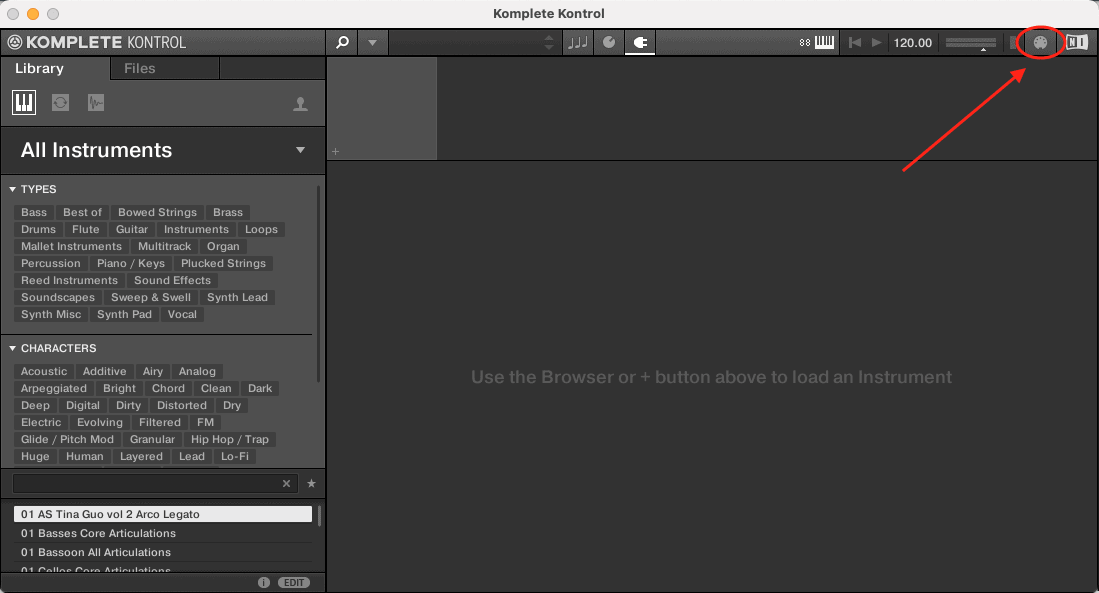Viewport: 1099px width, 593px height.
Task: Click the Komplete Kontrol logo
Action: coord(97,43)
